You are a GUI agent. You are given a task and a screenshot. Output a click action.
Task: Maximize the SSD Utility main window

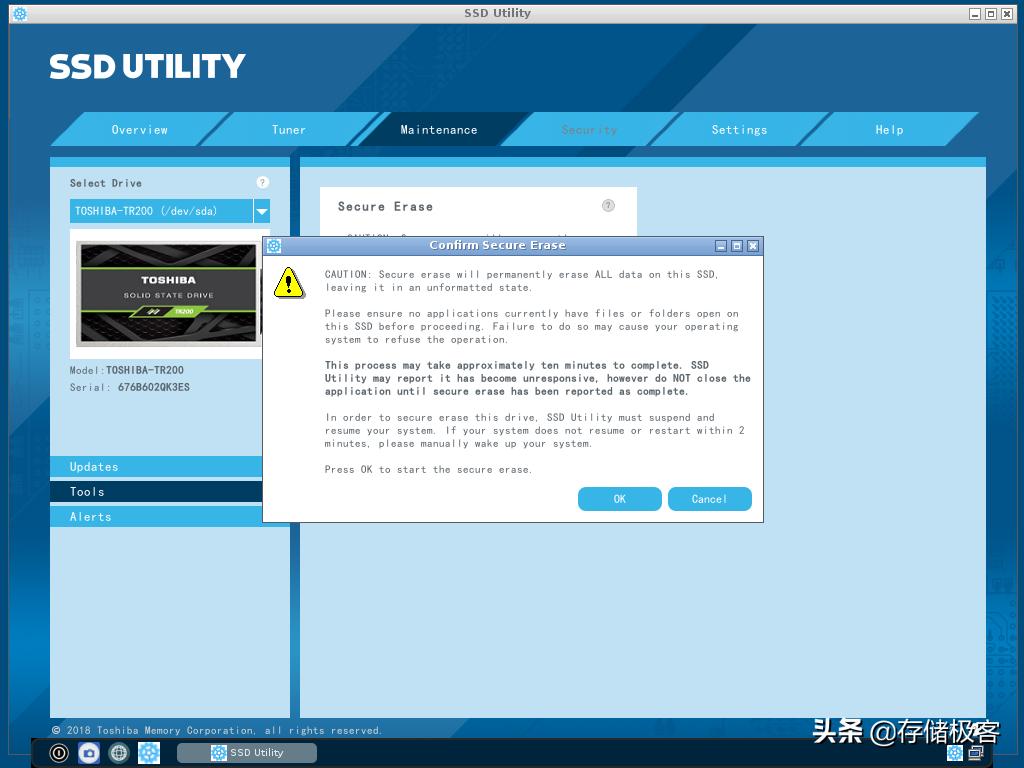[x=991, y=14]
